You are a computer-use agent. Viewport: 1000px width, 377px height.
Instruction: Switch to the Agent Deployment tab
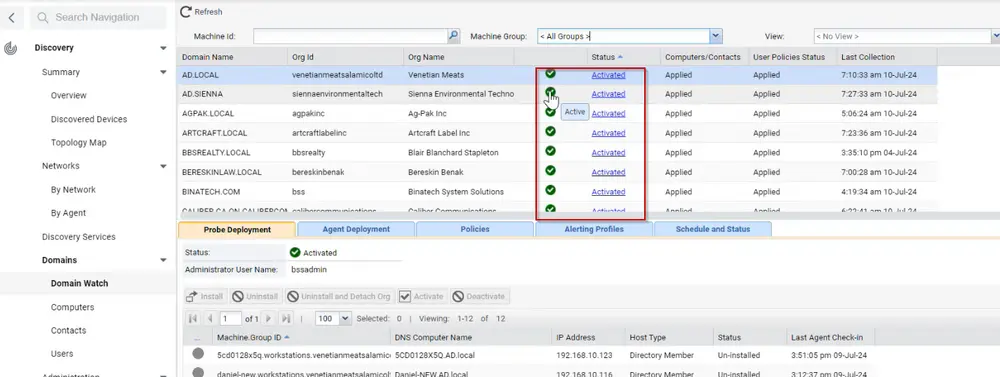click(x=356, y=230)
